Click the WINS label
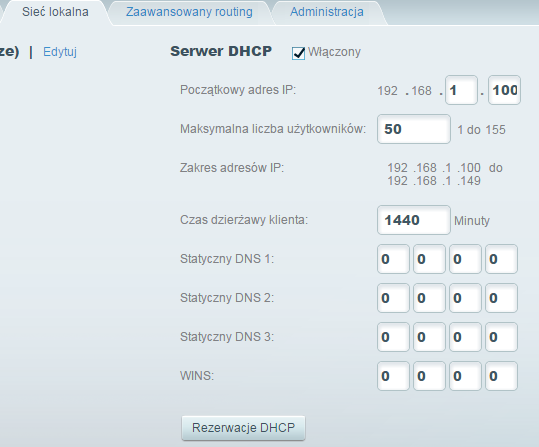 click(197, 376)
